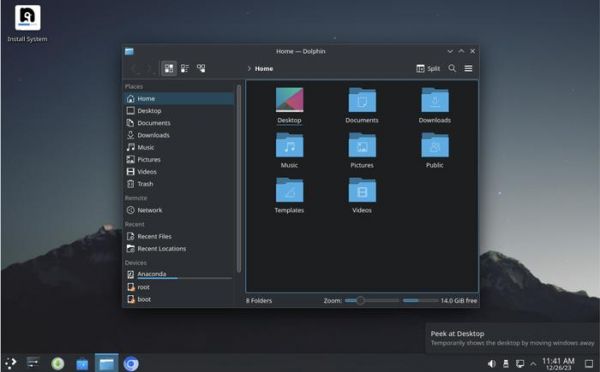
Task: Open the application launcher in taskbar
Action: 10,363
